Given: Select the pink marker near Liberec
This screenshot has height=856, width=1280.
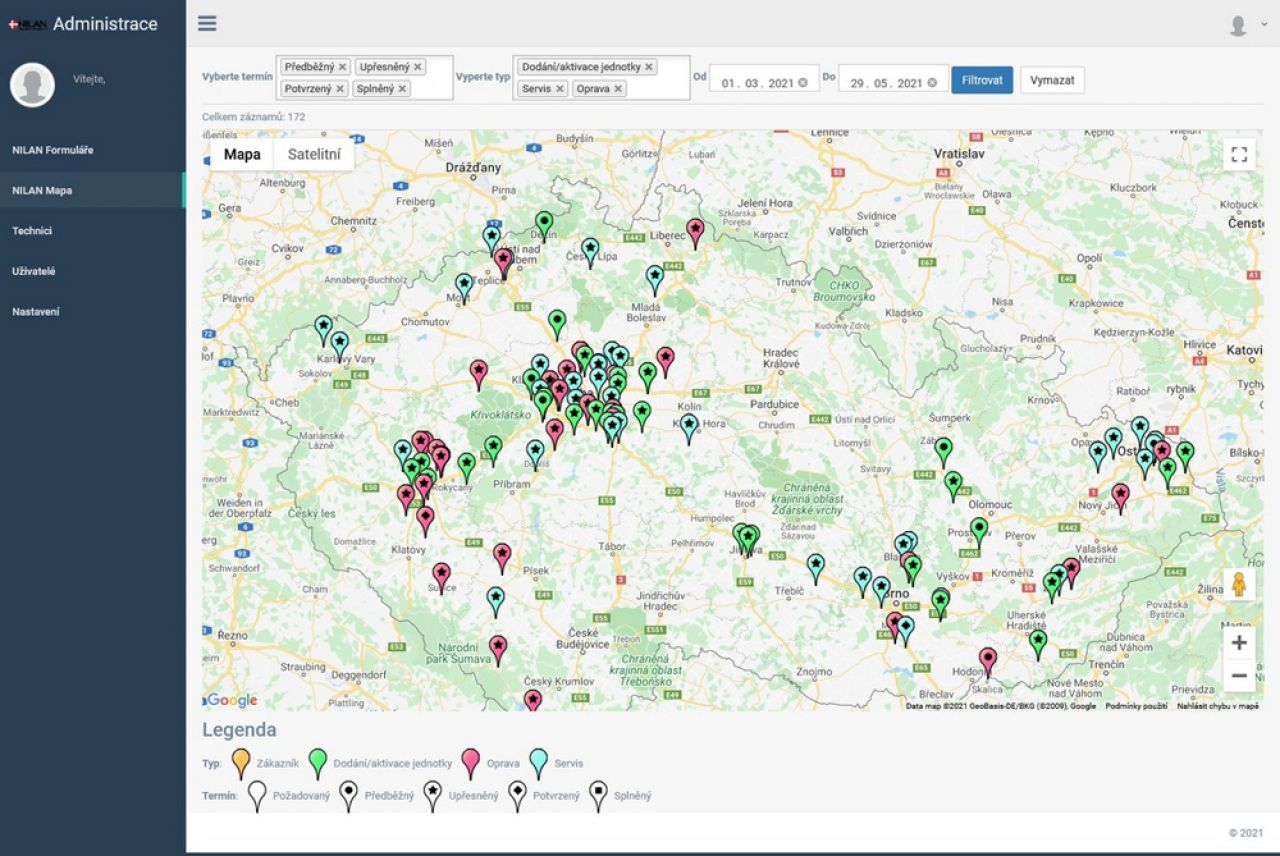Looking at the screenshot, I should 695,233.
